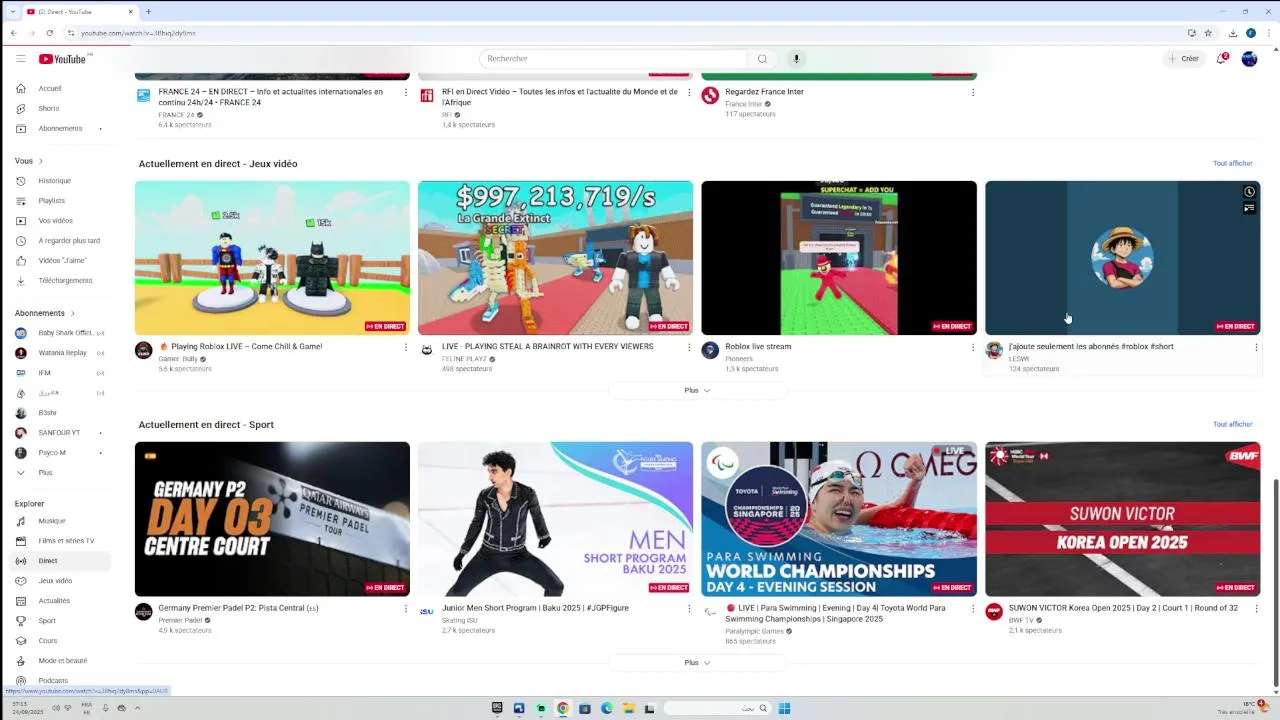Viewport: 1280px width, 720px height.
Task: Open Men Short Program Baku 2025 thumbnail
Action: pos(555,519)
